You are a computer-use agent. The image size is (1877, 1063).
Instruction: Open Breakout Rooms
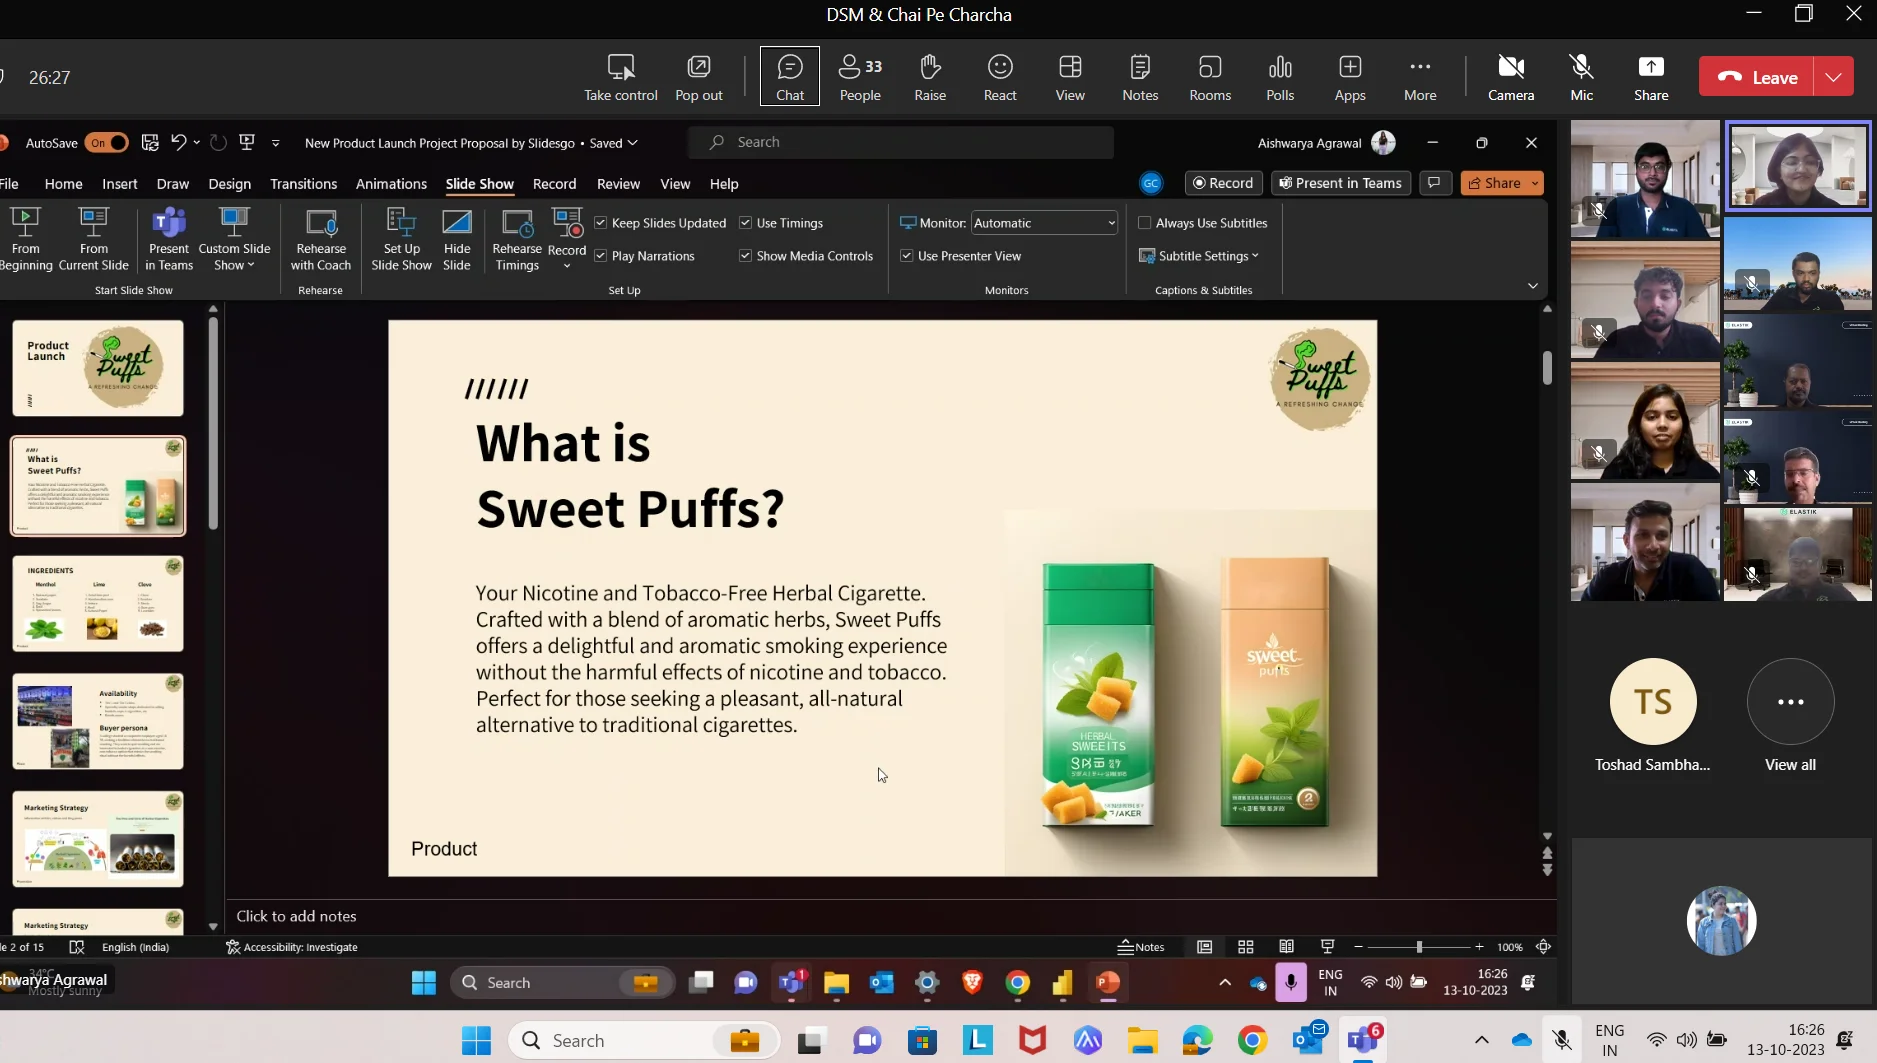[x=1209, y=77]
